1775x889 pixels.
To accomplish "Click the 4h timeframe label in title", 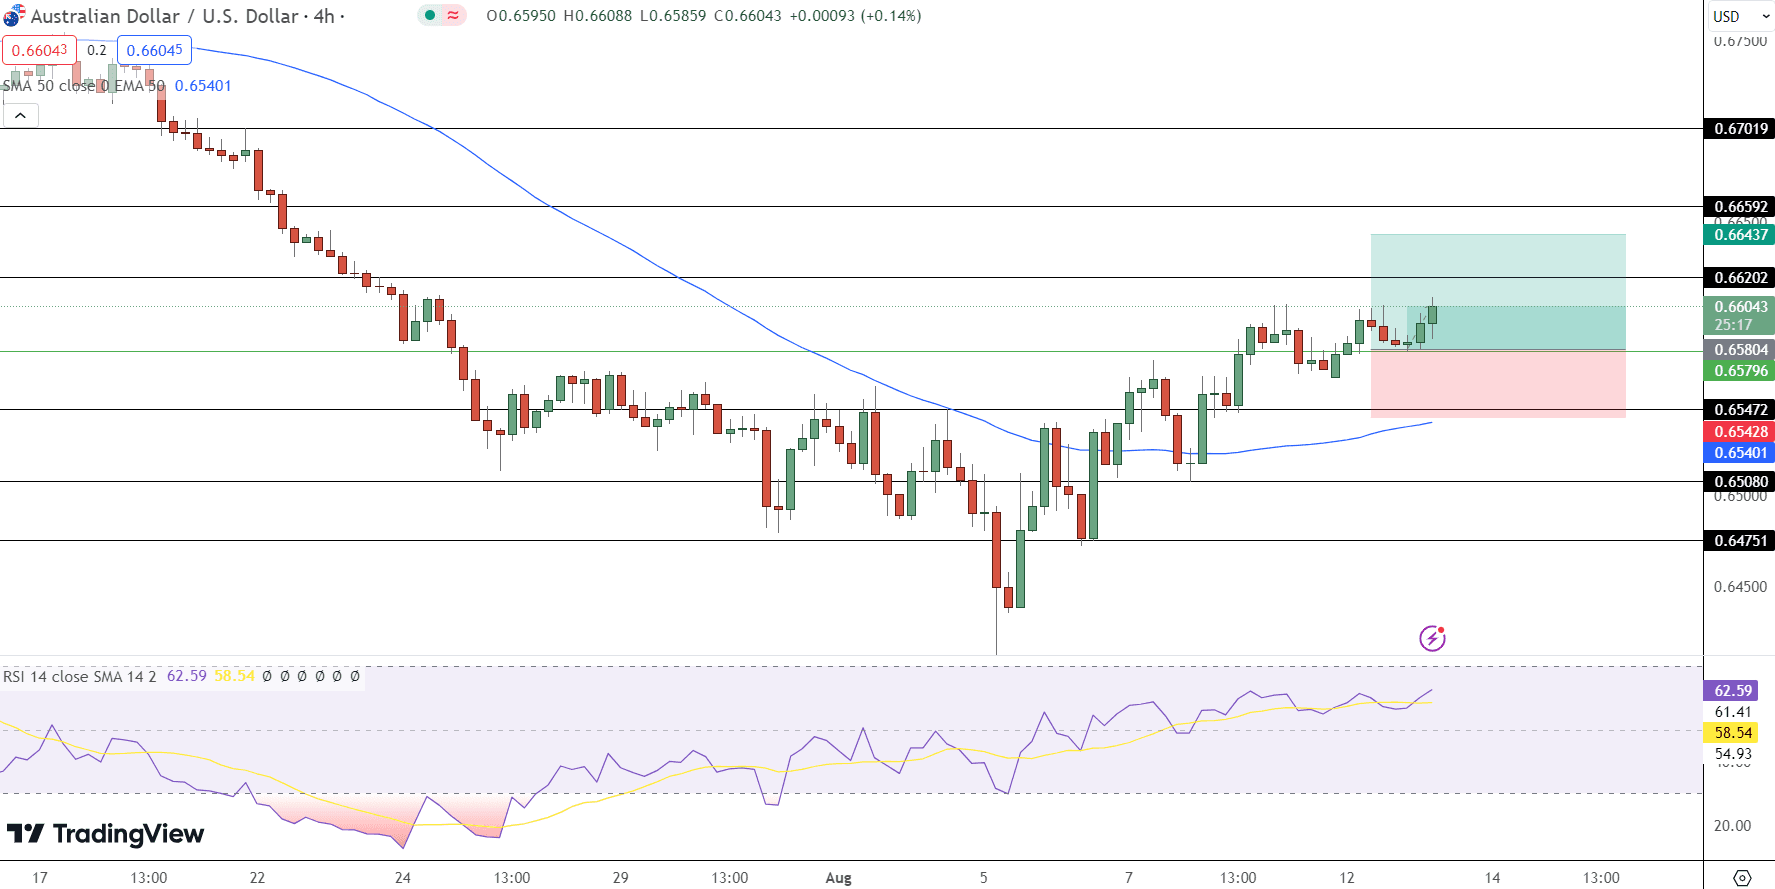I will (x=324, y=16).
